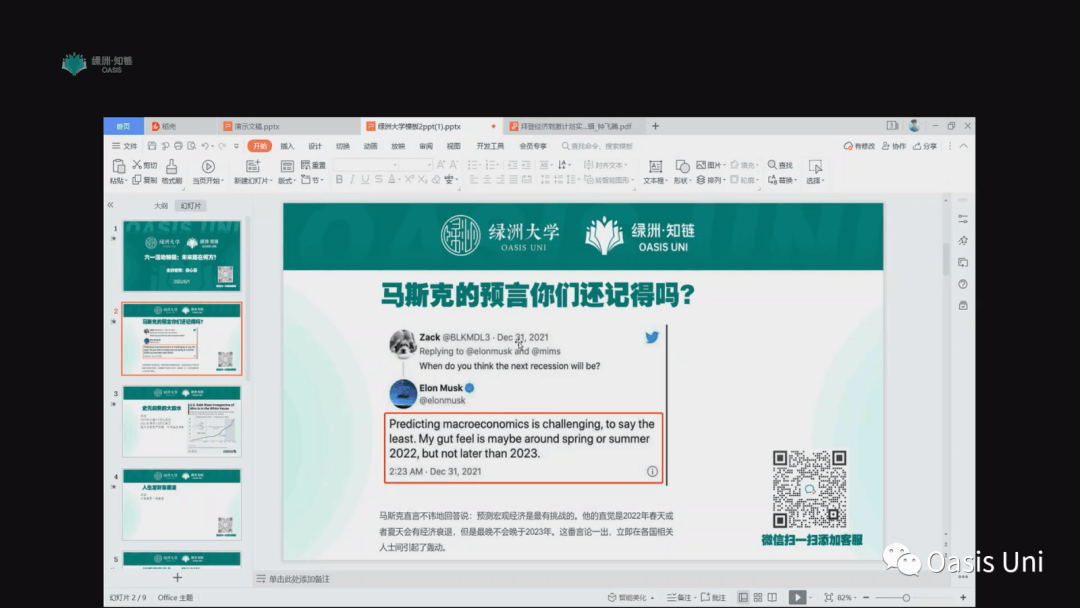The image size is (1080, 608).
Task: Switch to the Insert (插入) tab
Action: [x=287, y=146]
